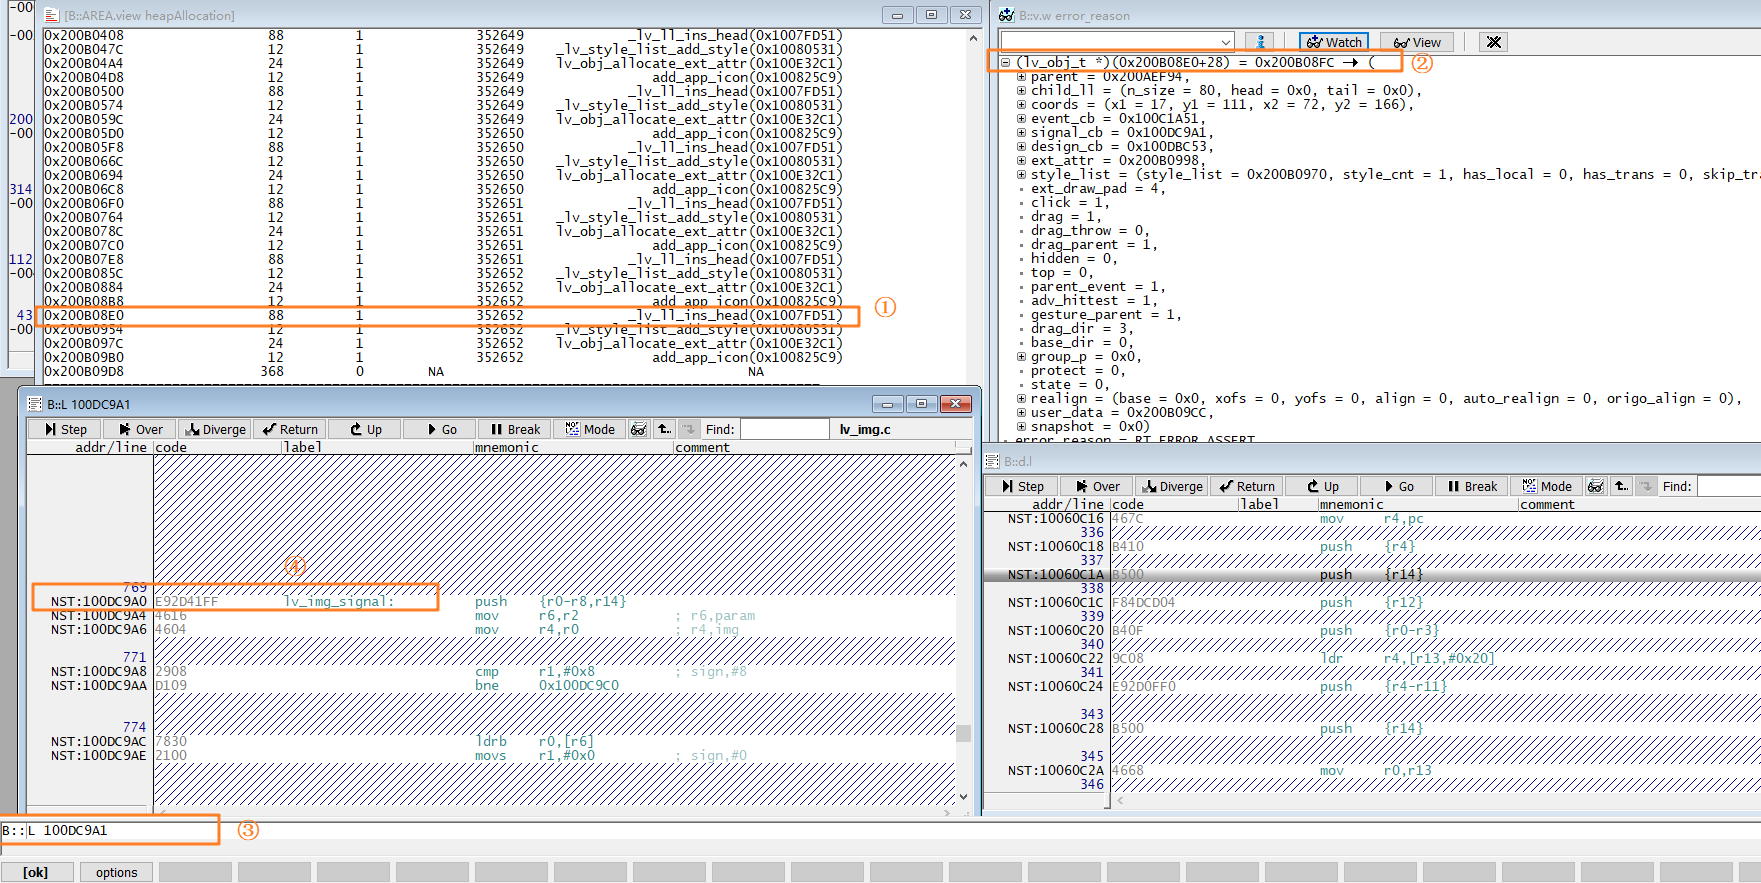Click the X delete icon in watch window

[1493, 42]
